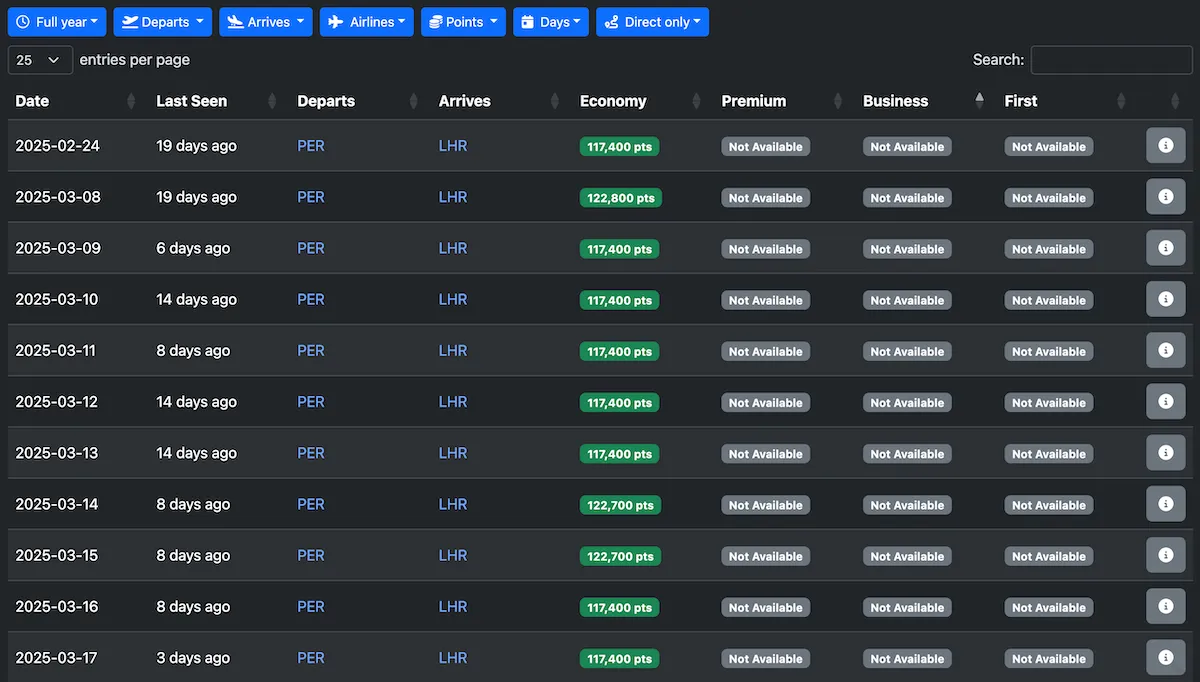Focus the Search input field
The image size is (1200, 682).
coord(1111,60)
